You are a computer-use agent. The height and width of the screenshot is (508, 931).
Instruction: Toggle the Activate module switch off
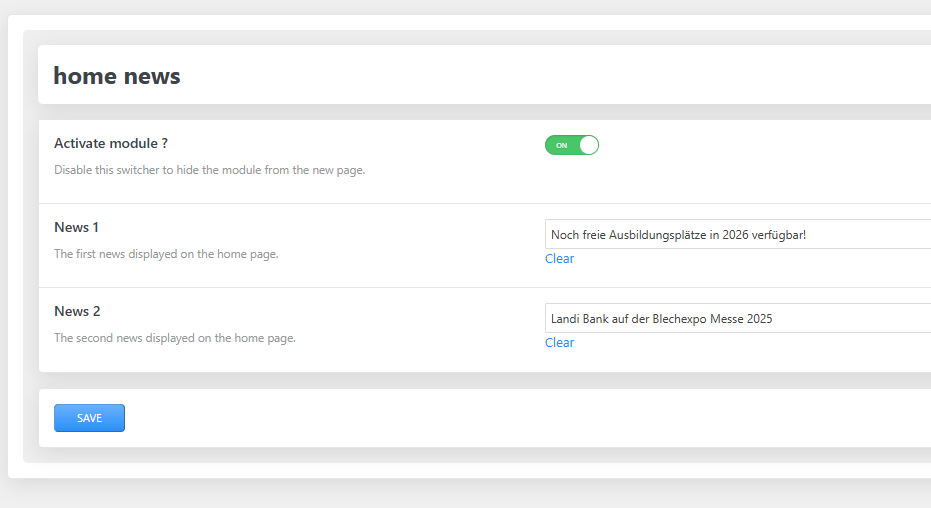pyautogui.click(x=571, y=145)
